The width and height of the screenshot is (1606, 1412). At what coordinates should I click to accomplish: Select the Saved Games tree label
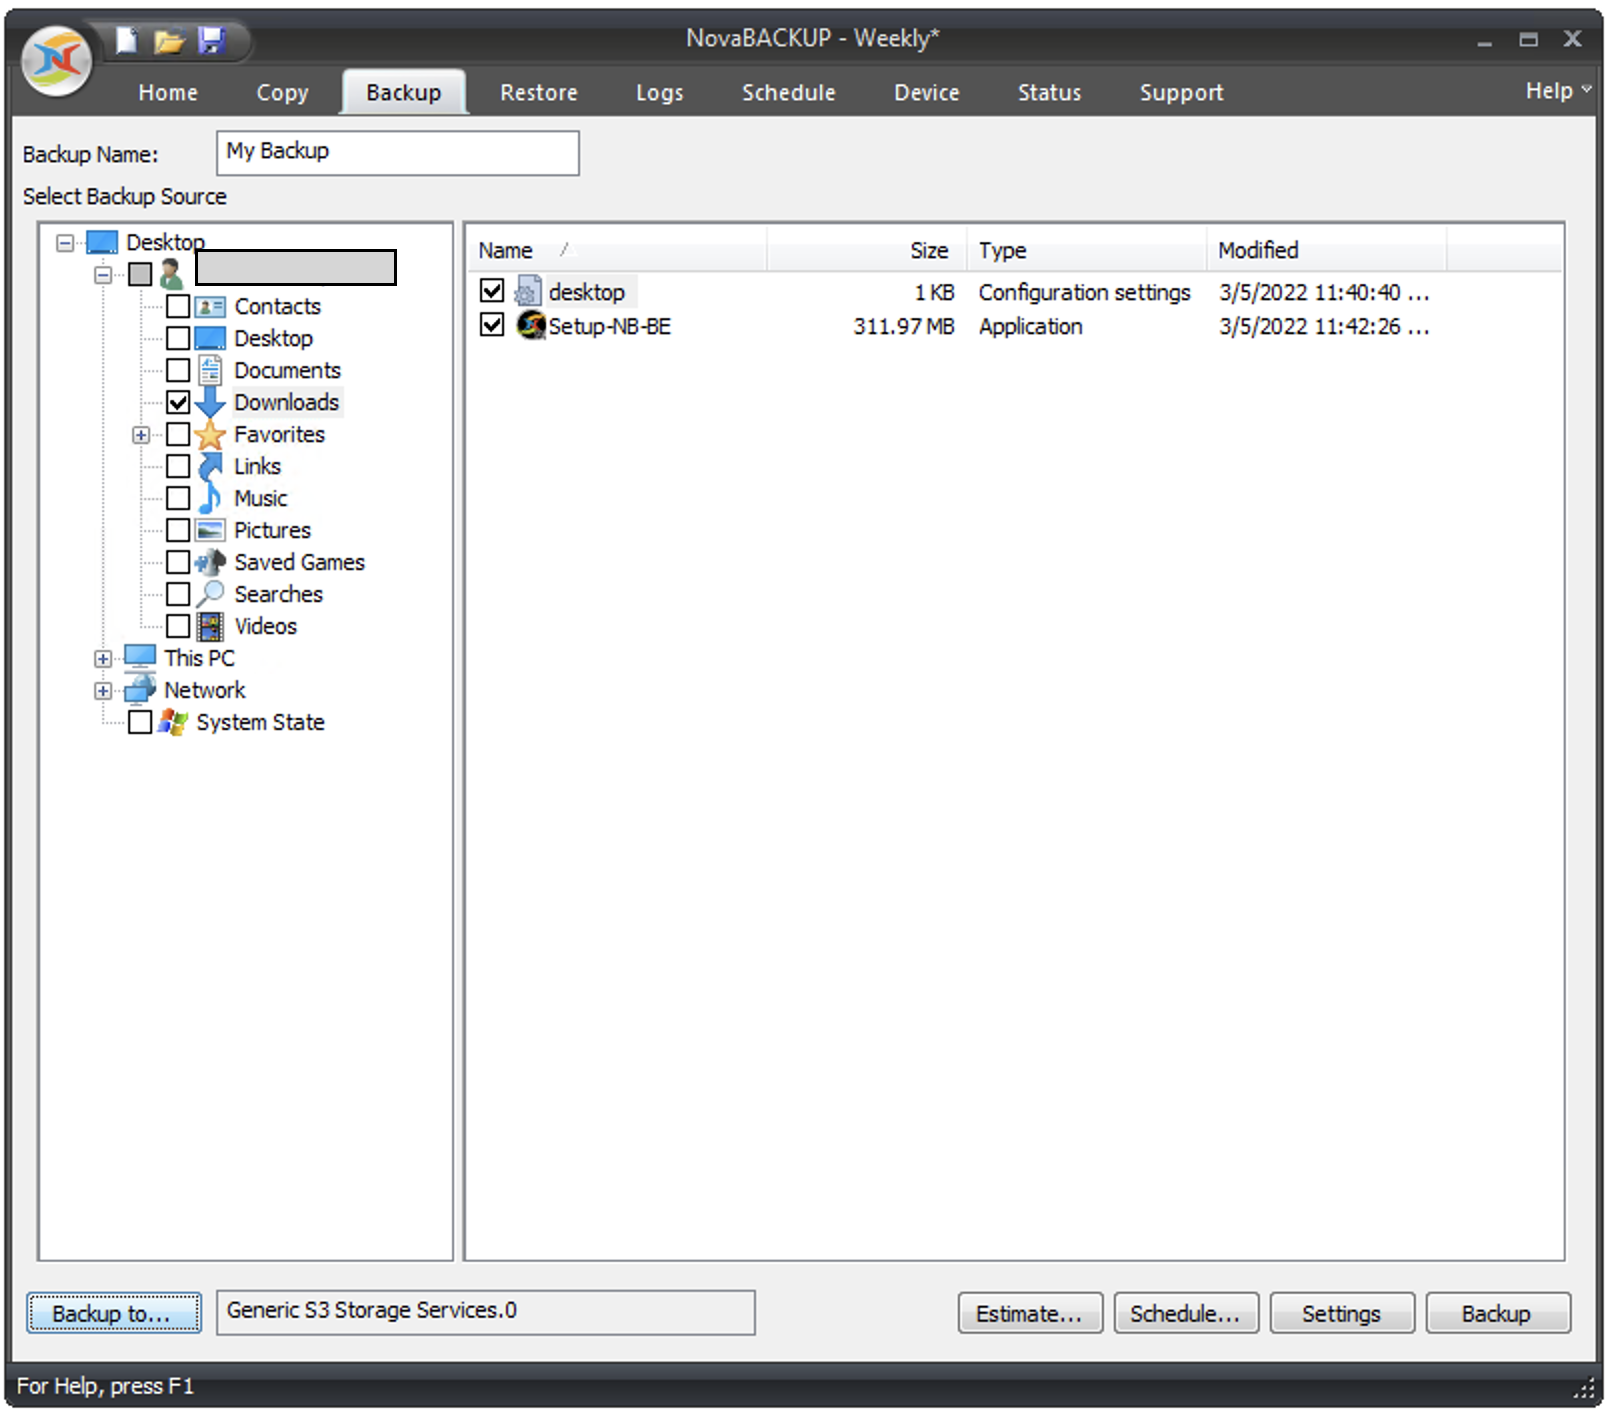(x=300, y=562)
